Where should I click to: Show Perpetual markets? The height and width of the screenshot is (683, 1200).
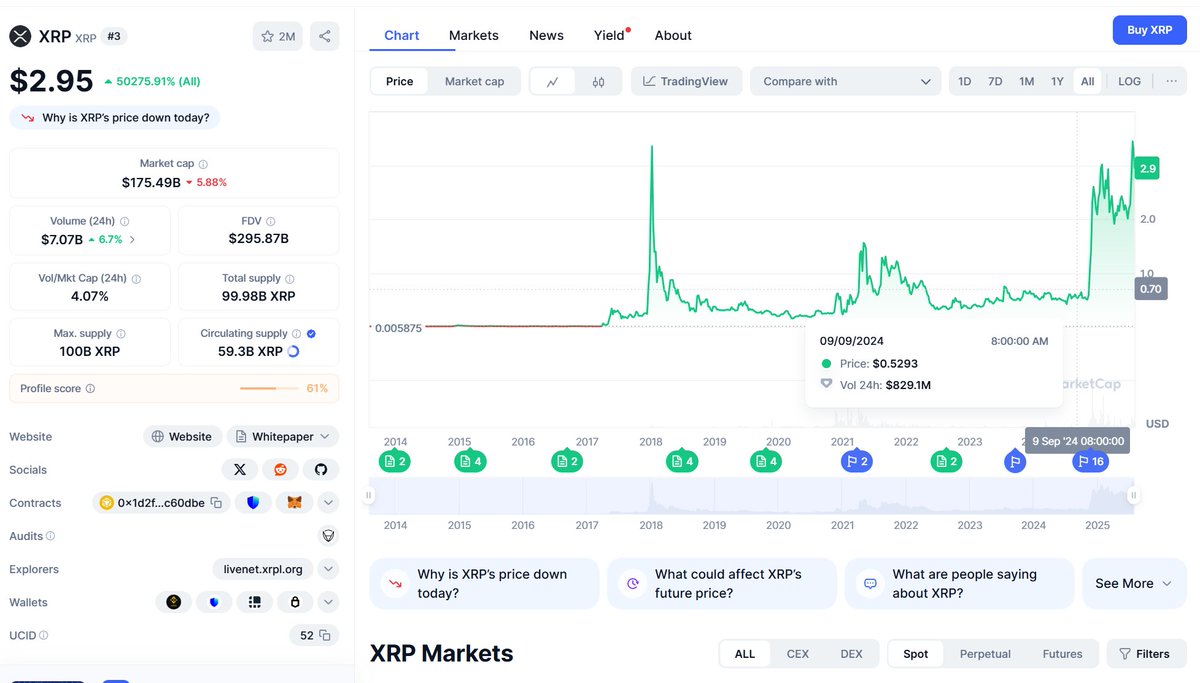coord(985,654)
